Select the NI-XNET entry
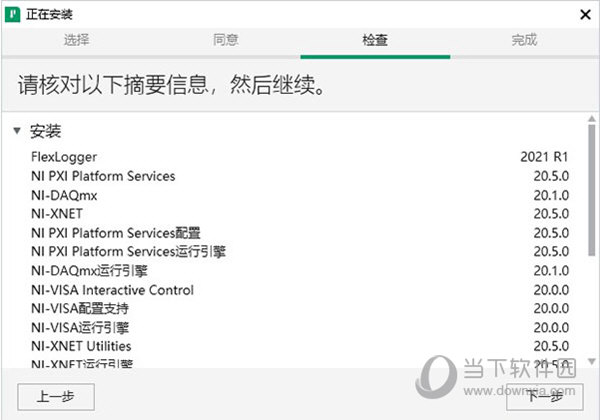 click(x=300, y=213)
